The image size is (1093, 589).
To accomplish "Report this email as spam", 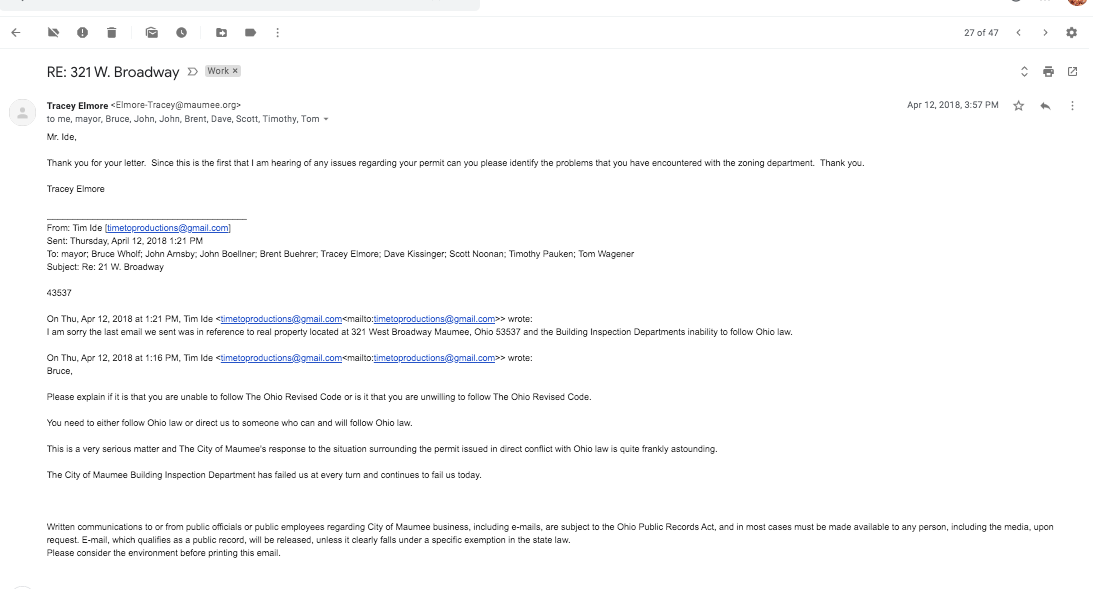I will click(x=82, y=33).
